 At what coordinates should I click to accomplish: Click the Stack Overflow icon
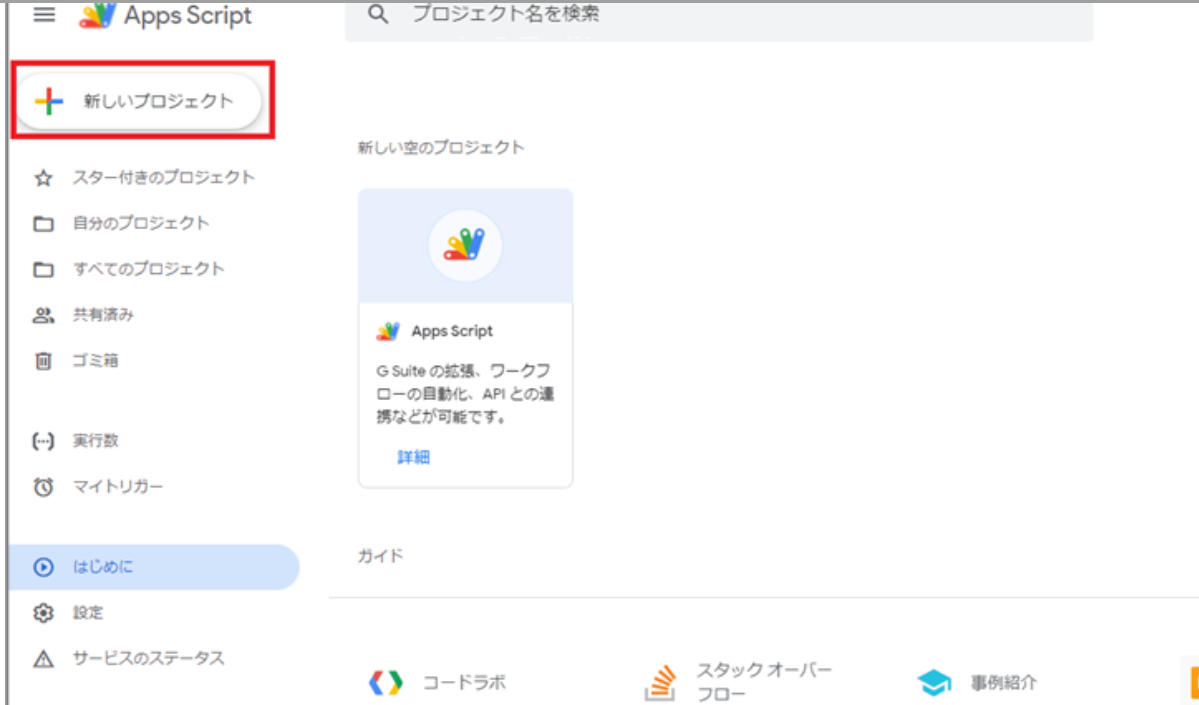pos(660,682)
